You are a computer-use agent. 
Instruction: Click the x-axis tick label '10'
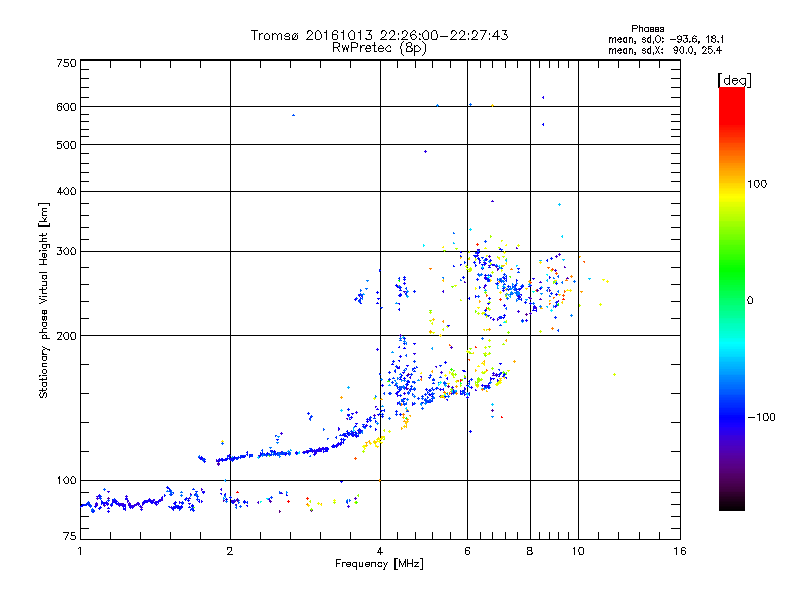578,551
